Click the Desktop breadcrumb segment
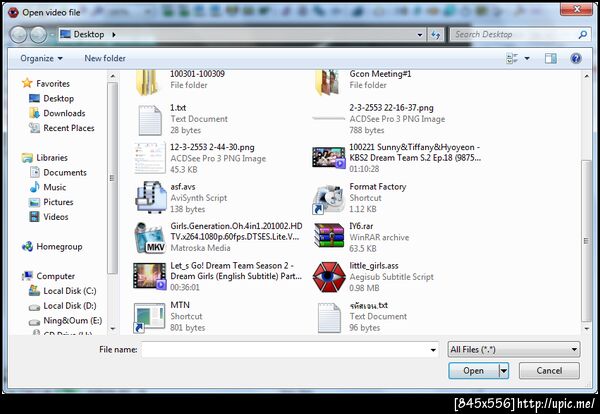Viewport: 600px width, 414px height. [89, 34]
